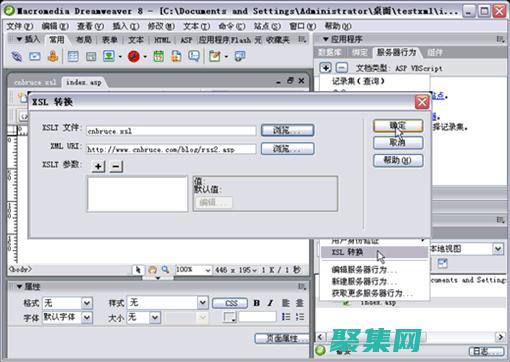This screenshot has height=362, width=510.
Task: Open the CSS button in Properties
Action: (x=230, y=303)
